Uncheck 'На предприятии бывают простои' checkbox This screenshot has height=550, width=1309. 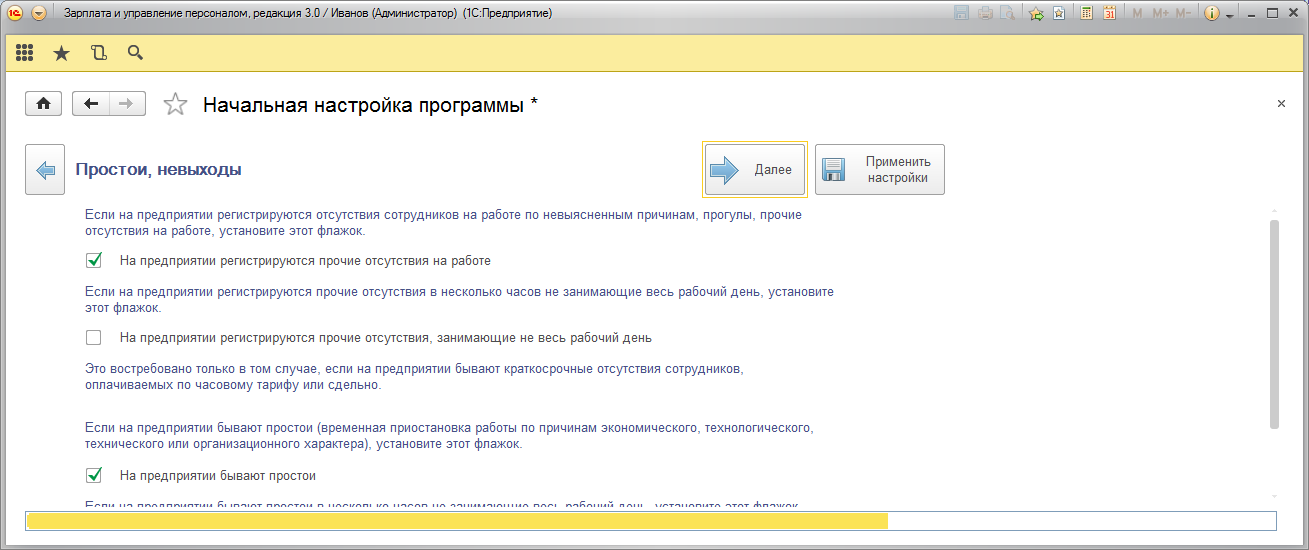coord(94,475)
